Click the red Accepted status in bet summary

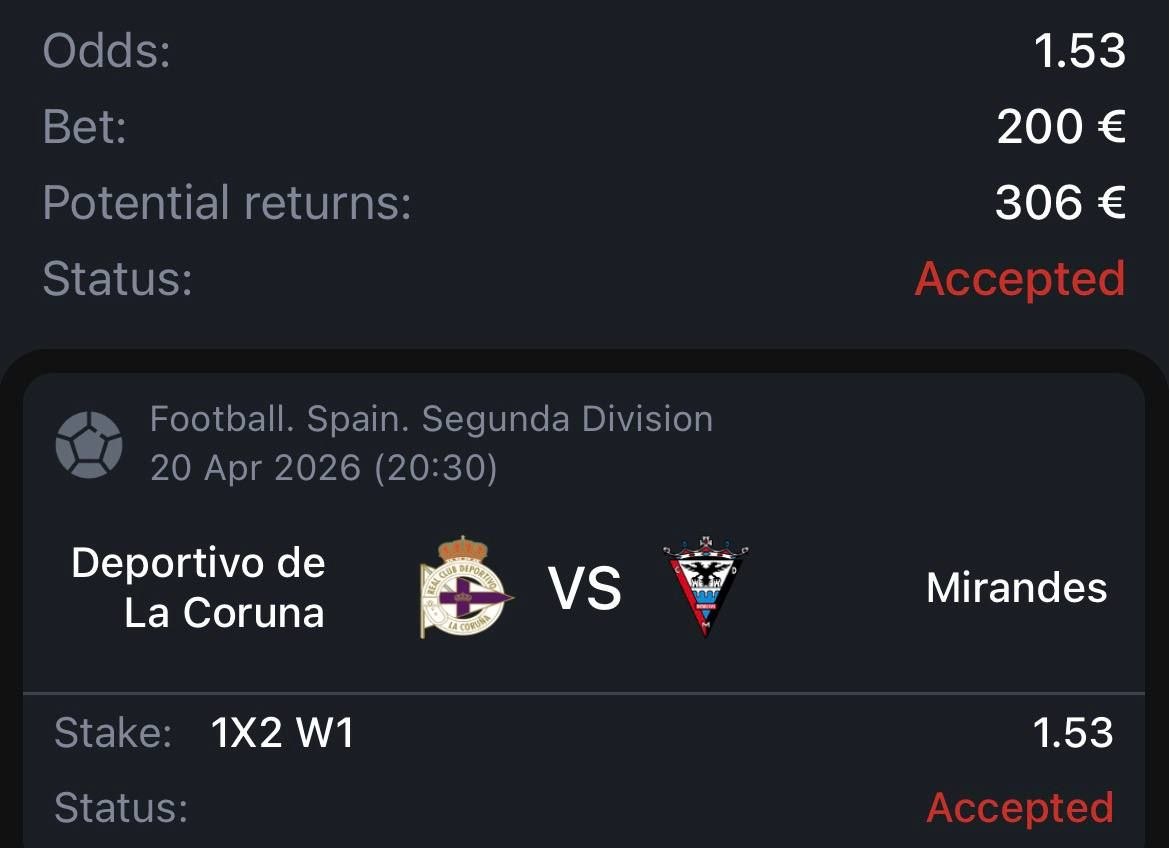[x=1020, y=279]
